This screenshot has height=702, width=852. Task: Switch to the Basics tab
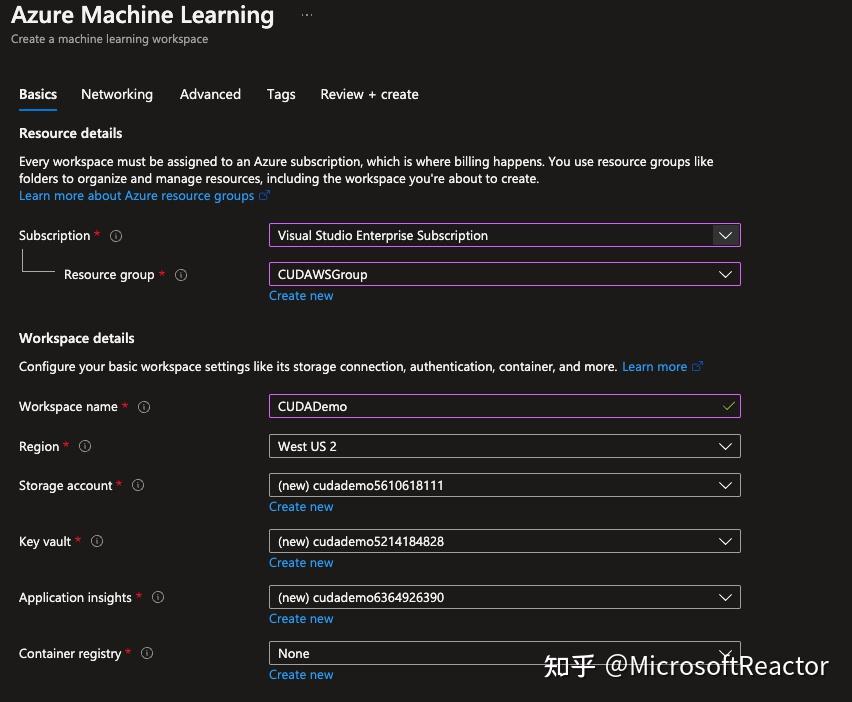(x=38, y=95)
